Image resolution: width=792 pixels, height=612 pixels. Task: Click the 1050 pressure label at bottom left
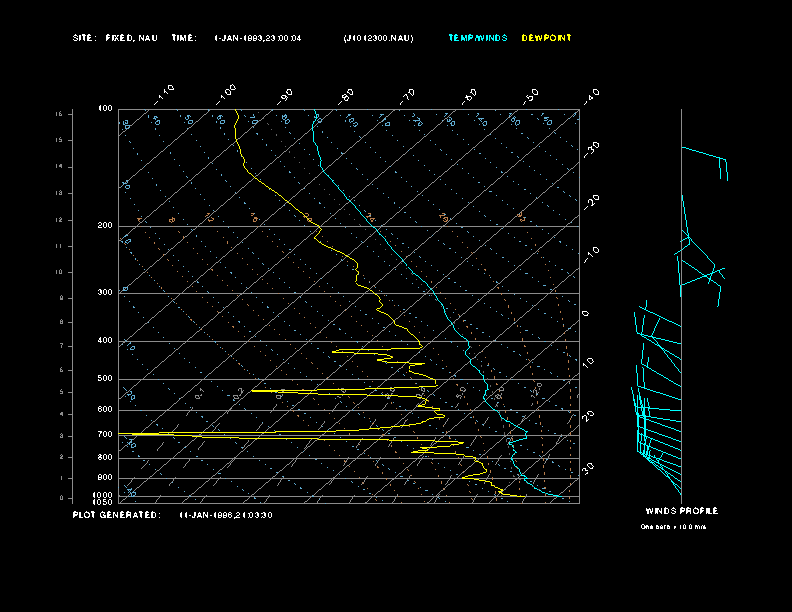[104, 502]
